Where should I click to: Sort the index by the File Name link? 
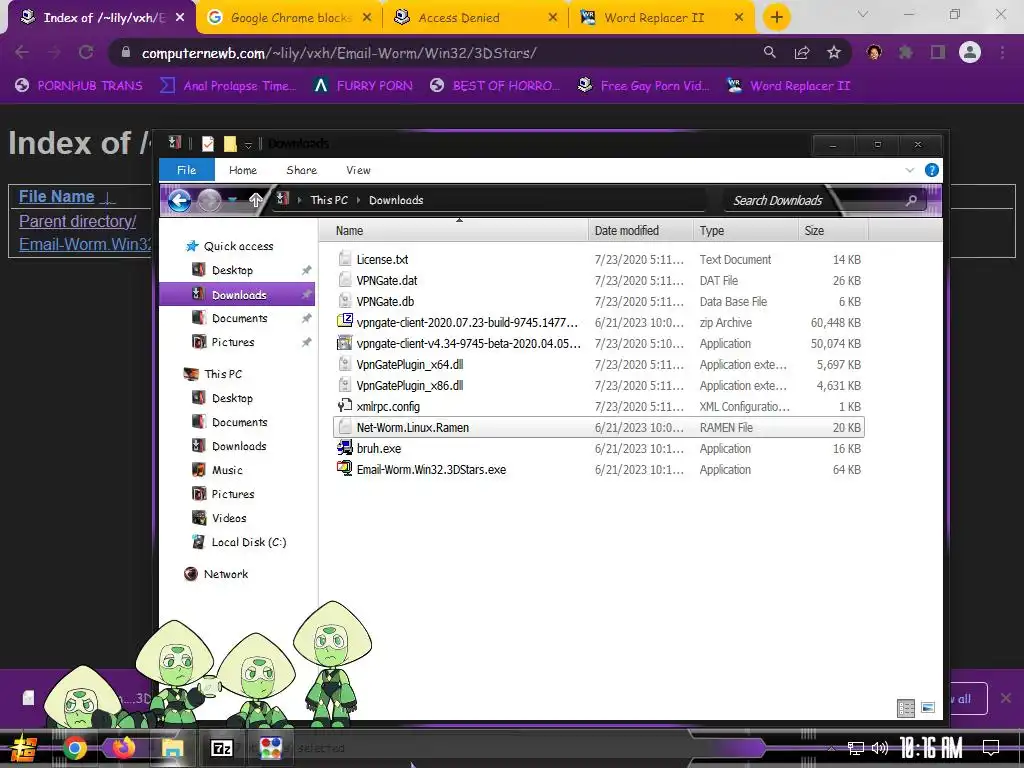click(57, 197)
